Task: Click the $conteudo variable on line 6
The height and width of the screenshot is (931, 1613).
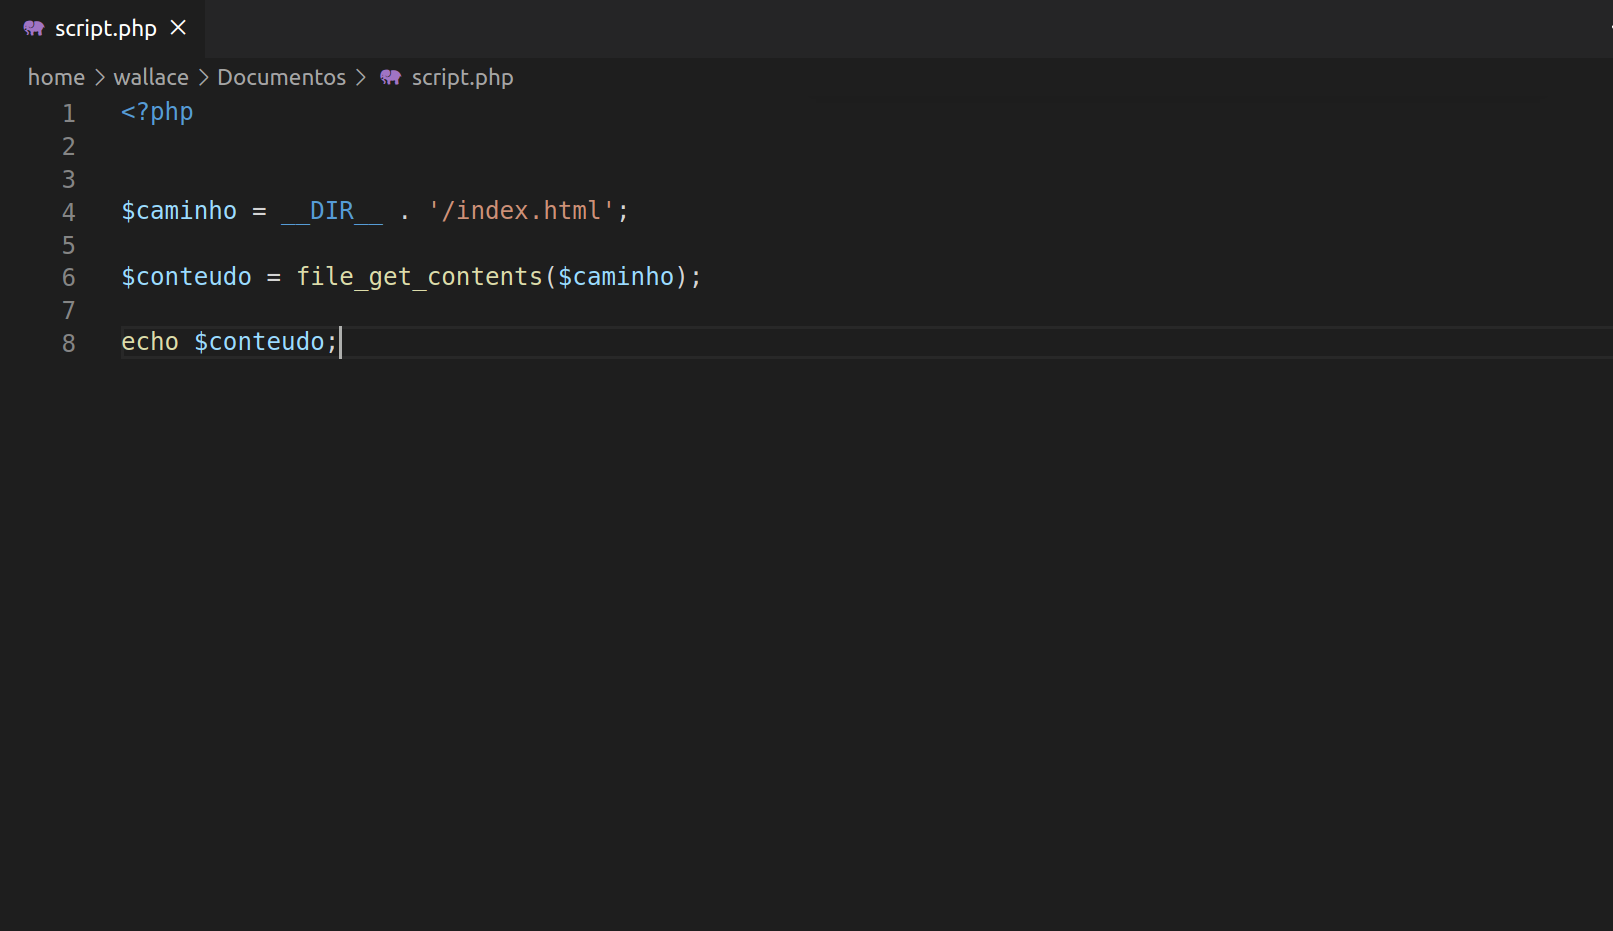Action: pos(186,277)
